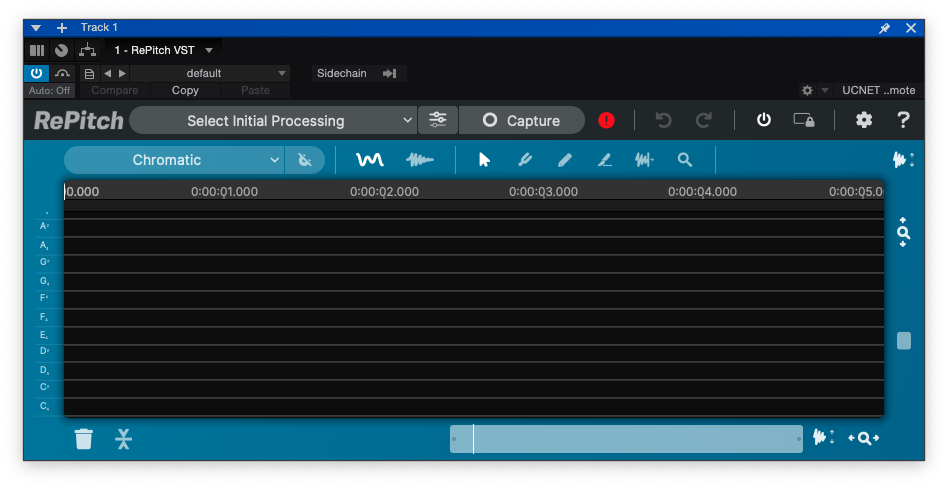Click the red warning alert icon
The image size is (948, 488).
[606, 120]
